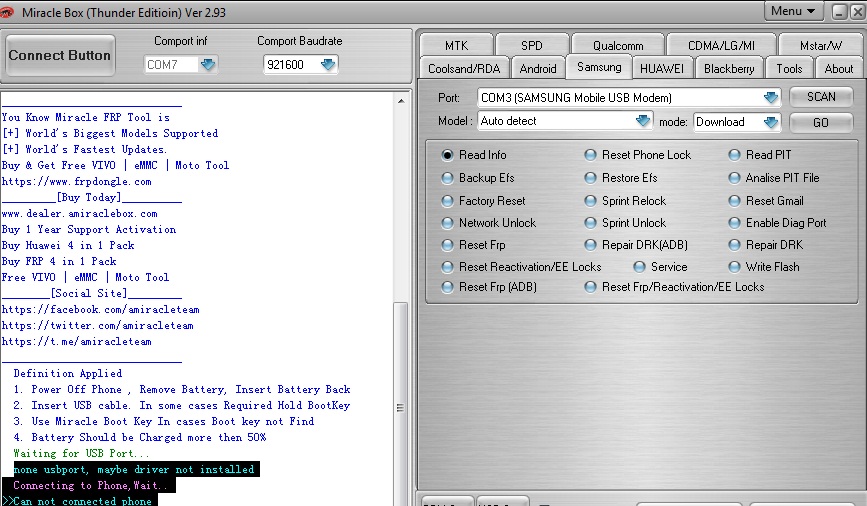Open the Mstar/W tab
The image size is (867, 506).
click(x=821, y=45)
